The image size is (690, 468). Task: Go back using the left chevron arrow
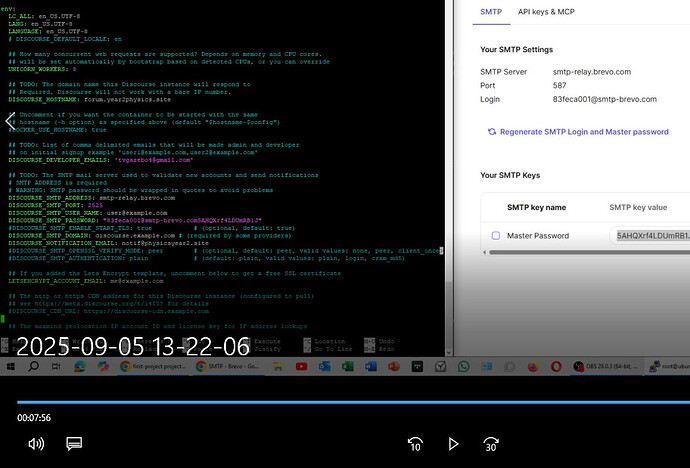(x=11, y=121)
